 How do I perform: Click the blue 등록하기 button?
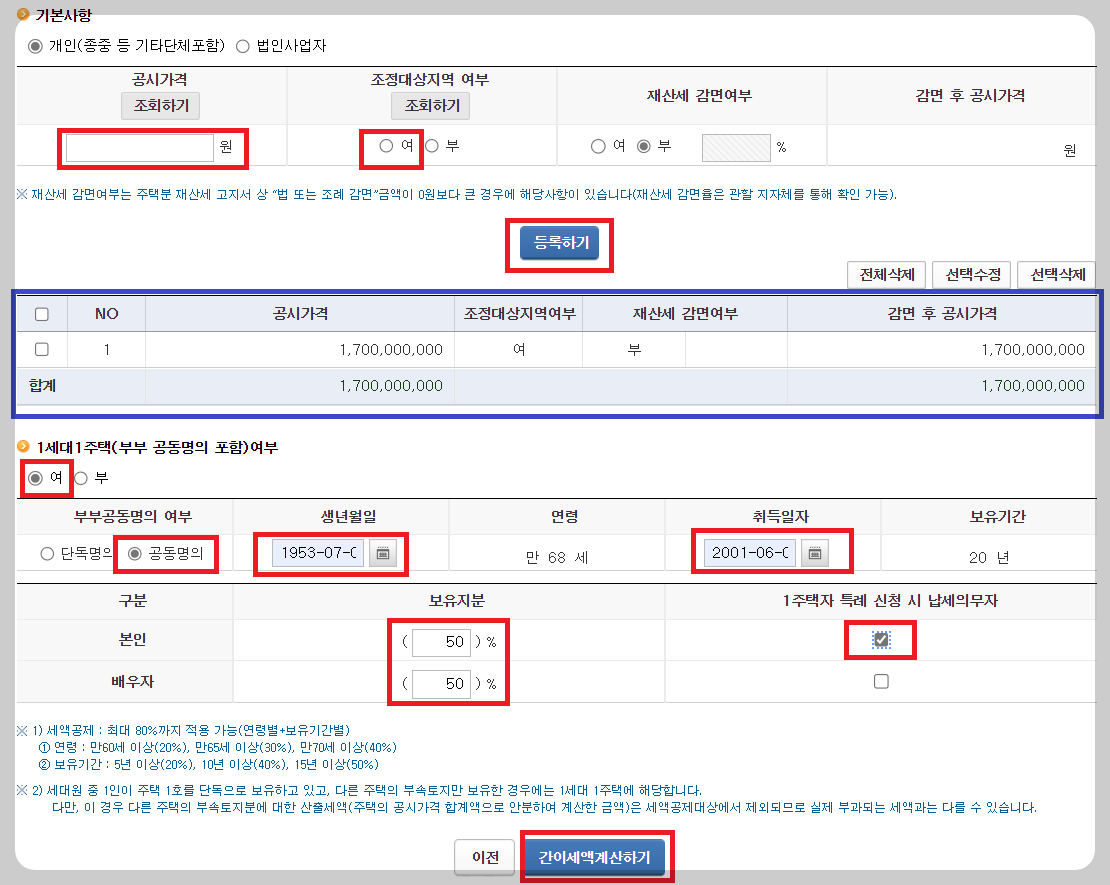pyautogui.click(x=559, y=240)
